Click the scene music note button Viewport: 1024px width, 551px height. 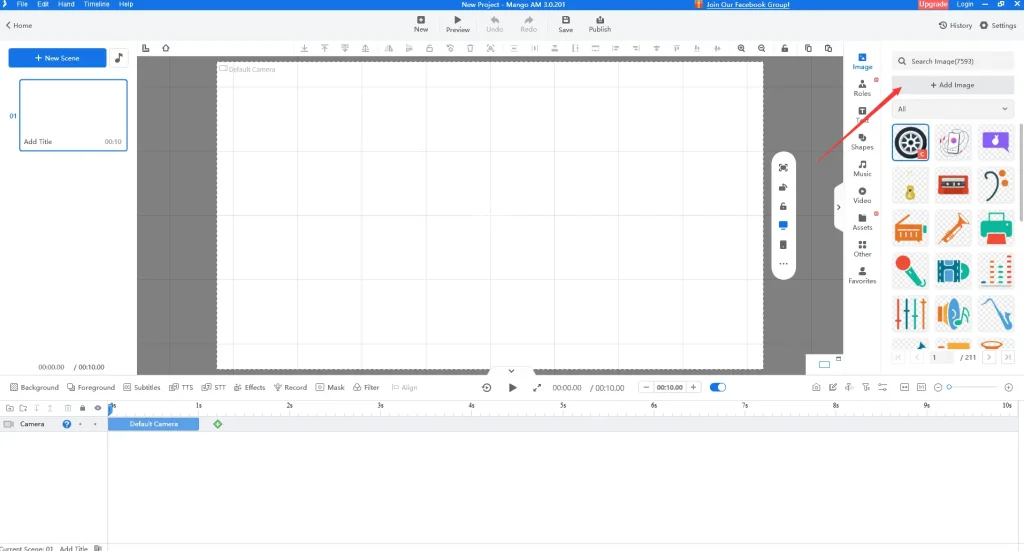(x=118, y=58)
